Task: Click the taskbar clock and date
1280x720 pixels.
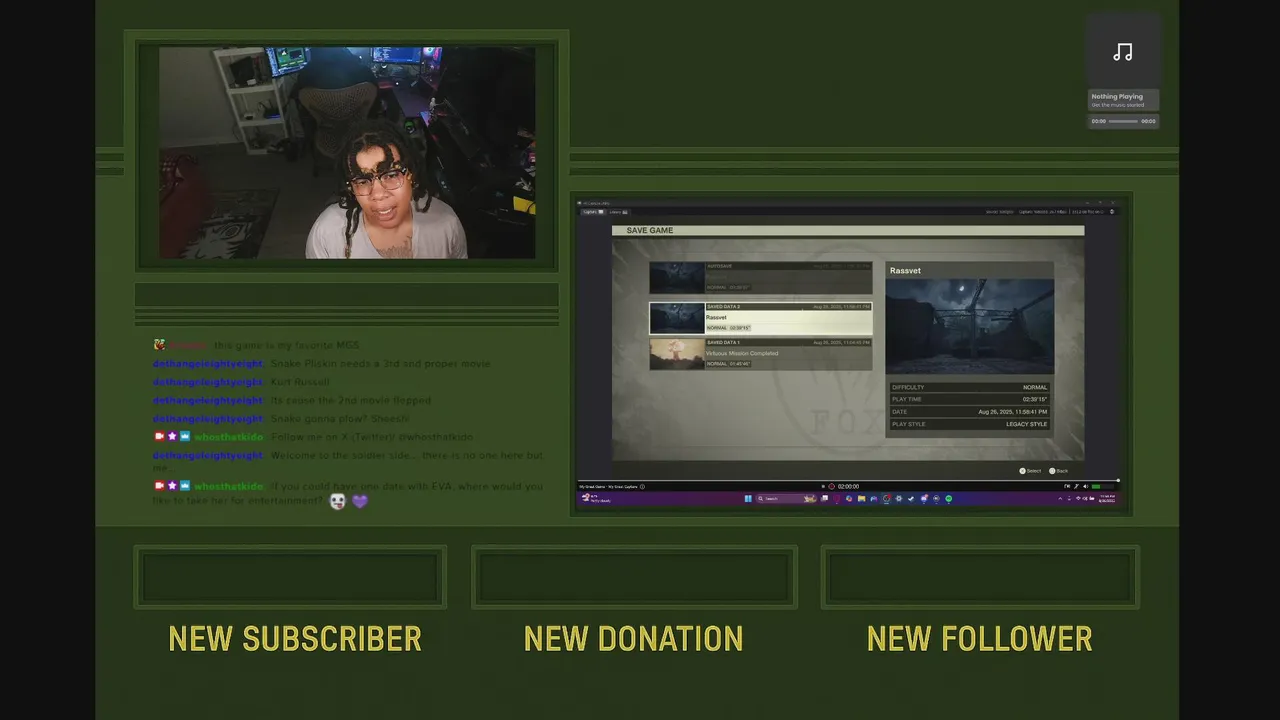Action: tap(1106, 498)
